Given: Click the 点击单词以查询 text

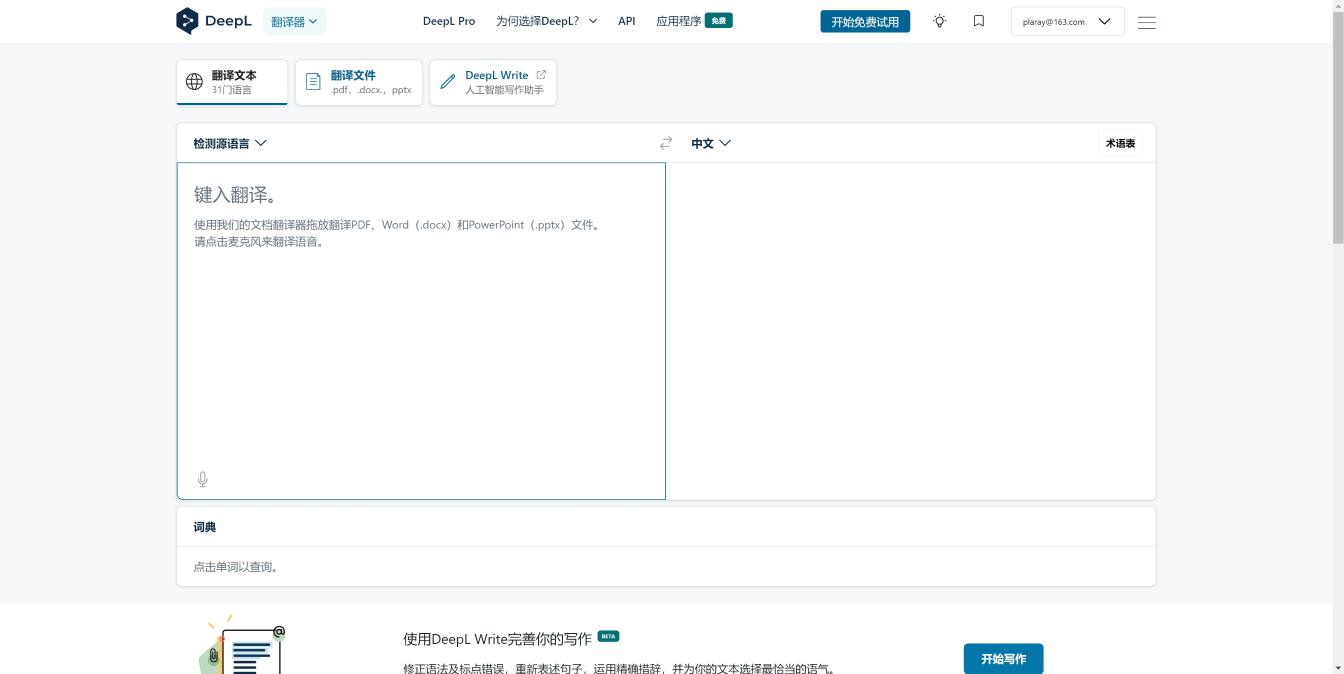Looking at the screenshot, I should [x=237, y=567].
